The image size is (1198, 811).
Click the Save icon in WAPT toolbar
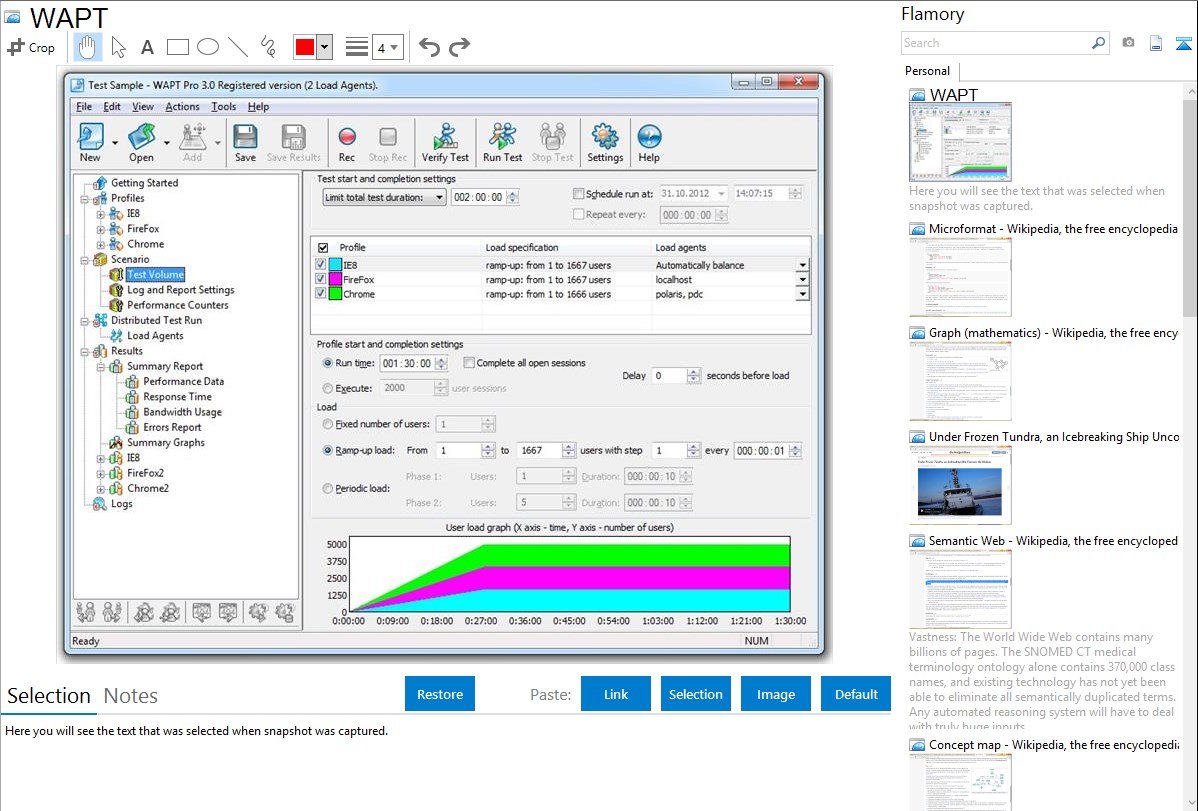click(245, 143)
